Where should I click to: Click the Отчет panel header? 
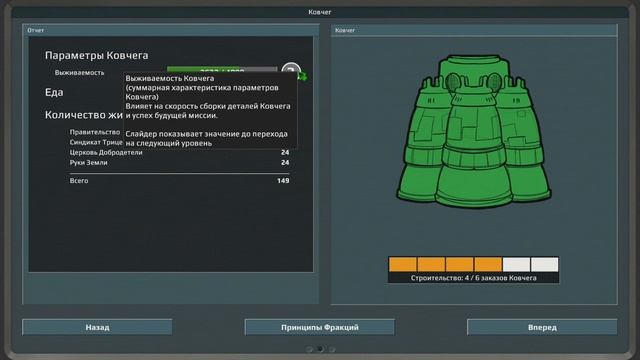[x=171, y=30]
